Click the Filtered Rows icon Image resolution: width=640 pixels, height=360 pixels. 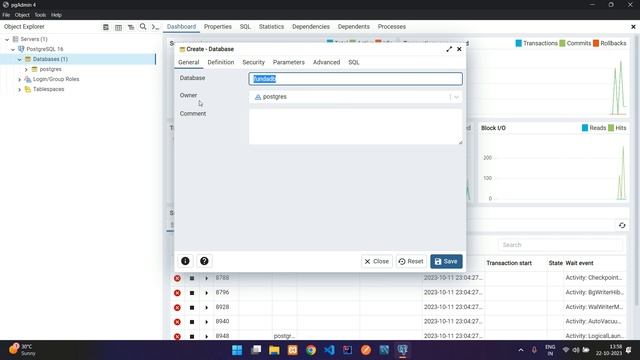click(x=131, y=27)
